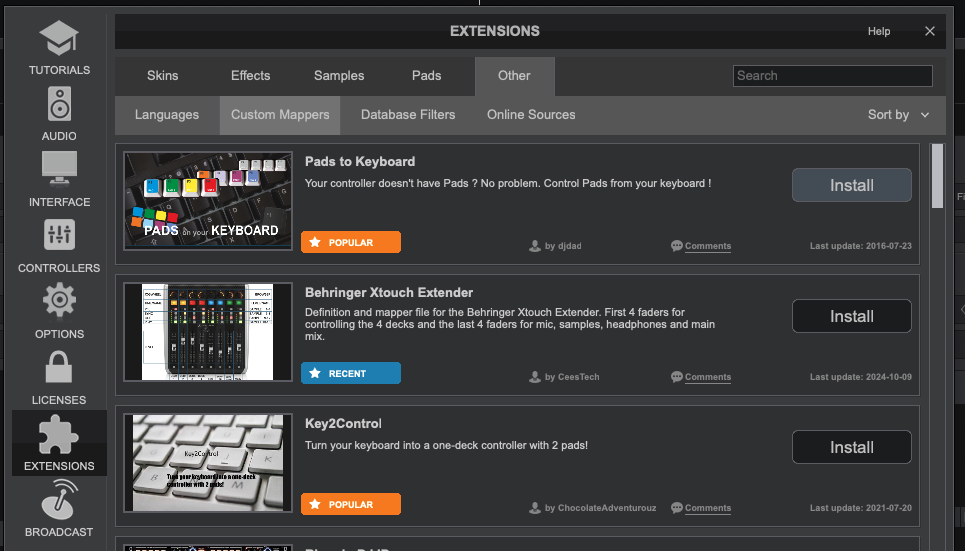Open the Languages sub-tab
The width and height of the screenshot is (965, 551).
[x=167, y=115]
